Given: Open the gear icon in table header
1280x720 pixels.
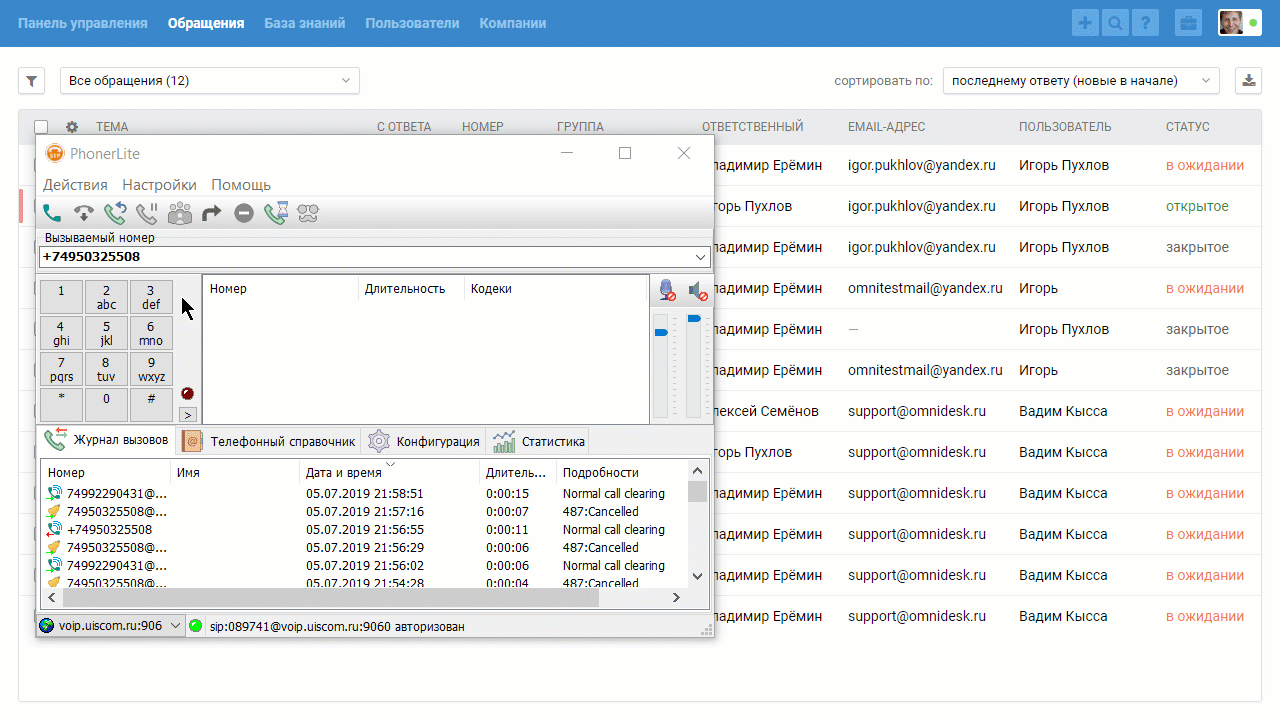Looking at the screenshot, I should click(72, 127).
